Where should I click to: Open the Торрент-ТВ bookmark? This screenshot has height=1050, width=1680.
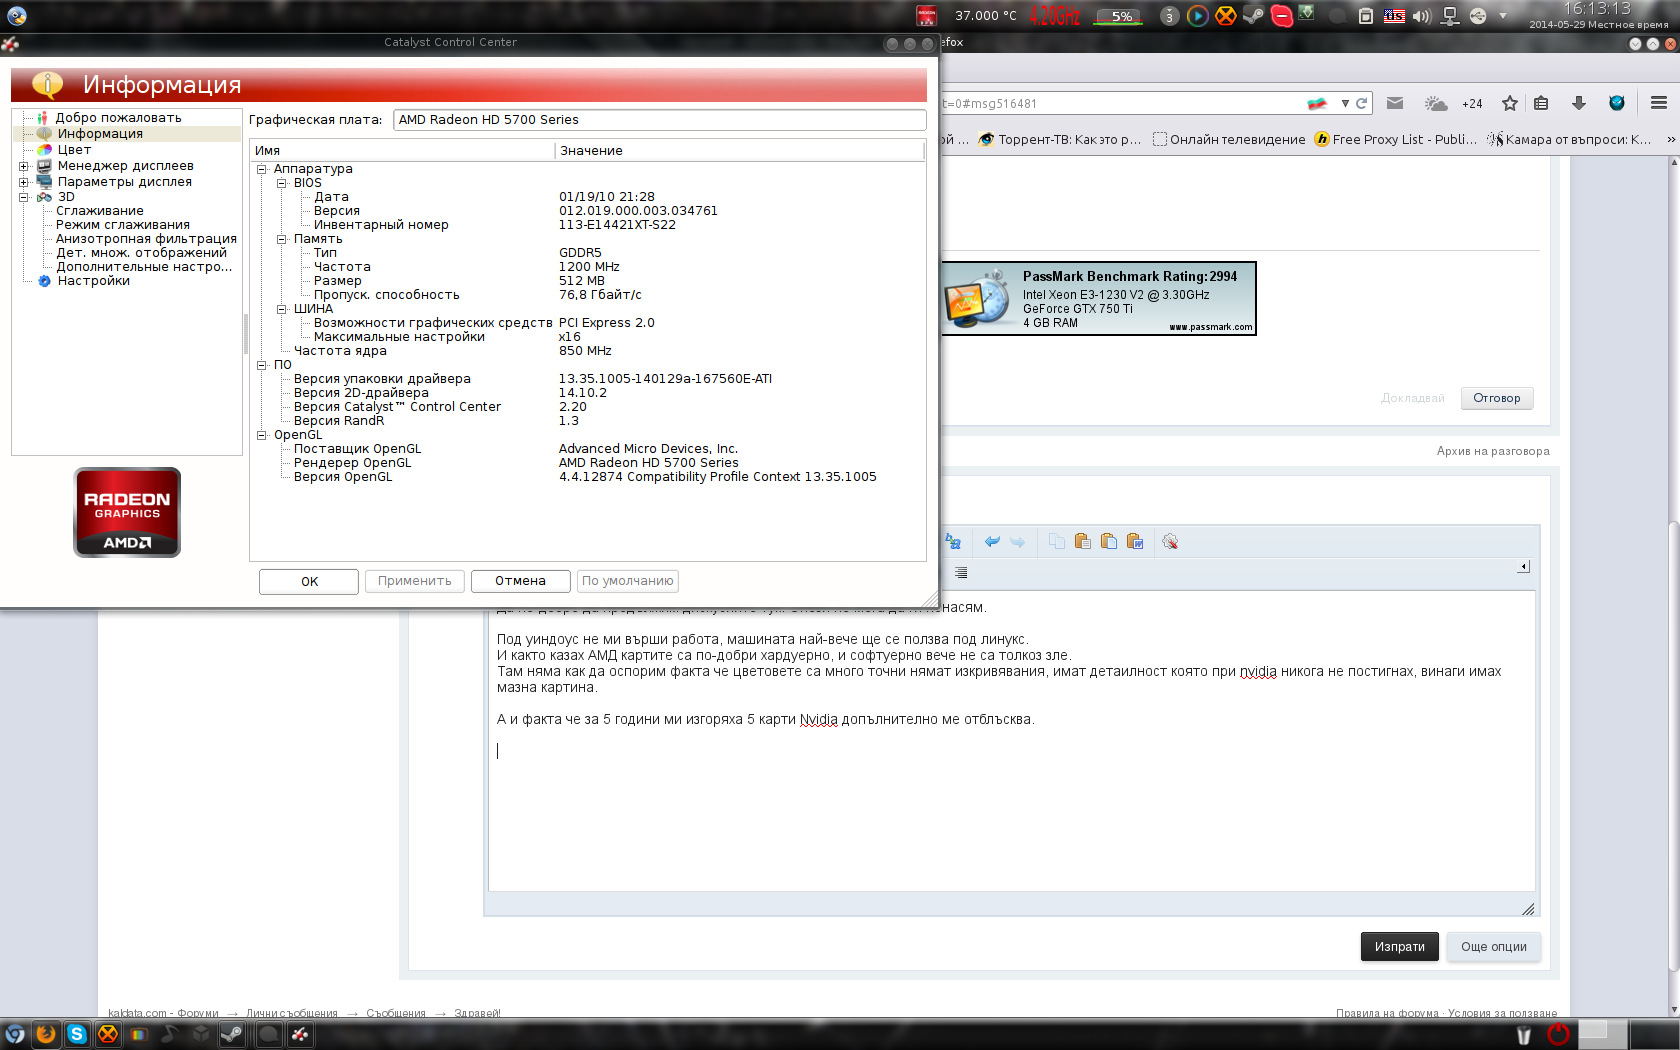pyautogui.click(x=1060, y=140)
